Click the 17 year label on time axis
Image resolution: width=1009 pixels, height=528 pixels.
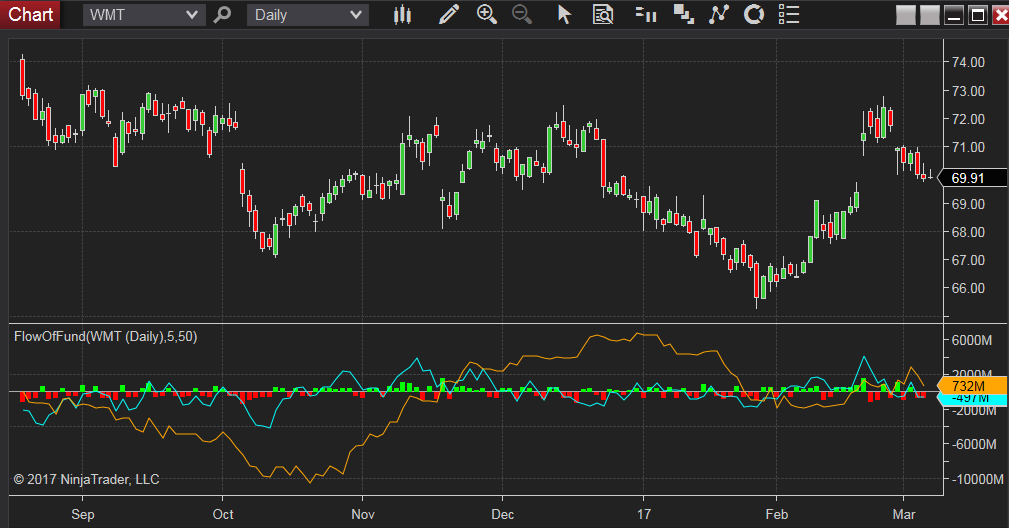coord(643,514)
